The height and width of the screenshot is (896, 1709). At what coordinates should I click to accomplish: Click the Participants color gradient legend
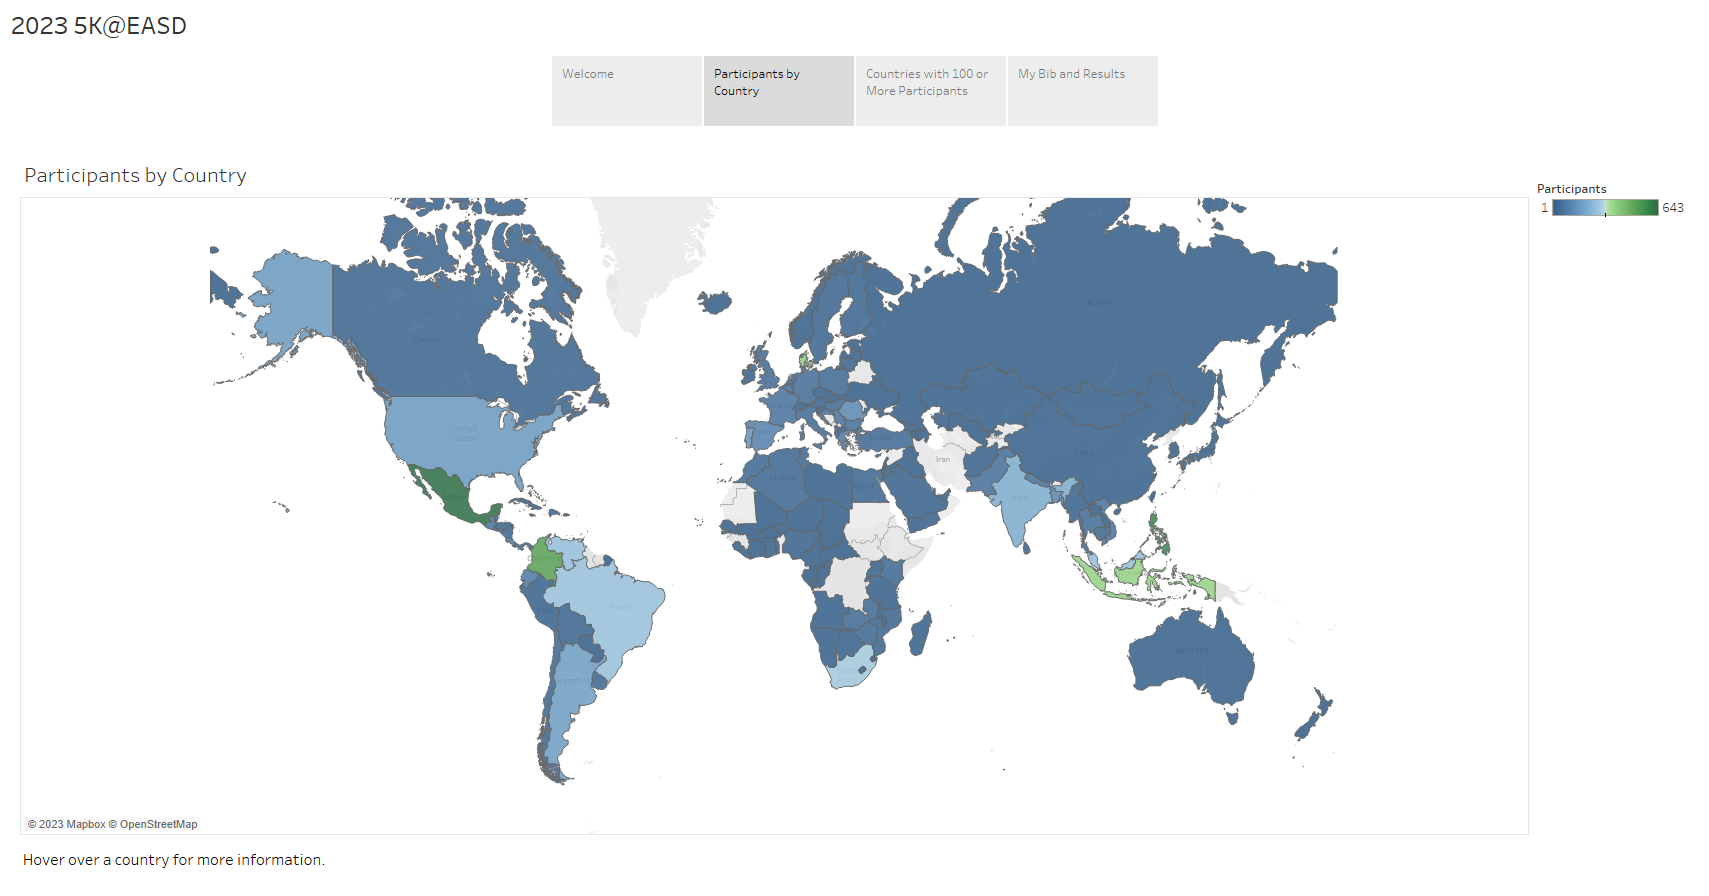[x=1604, y=208]
